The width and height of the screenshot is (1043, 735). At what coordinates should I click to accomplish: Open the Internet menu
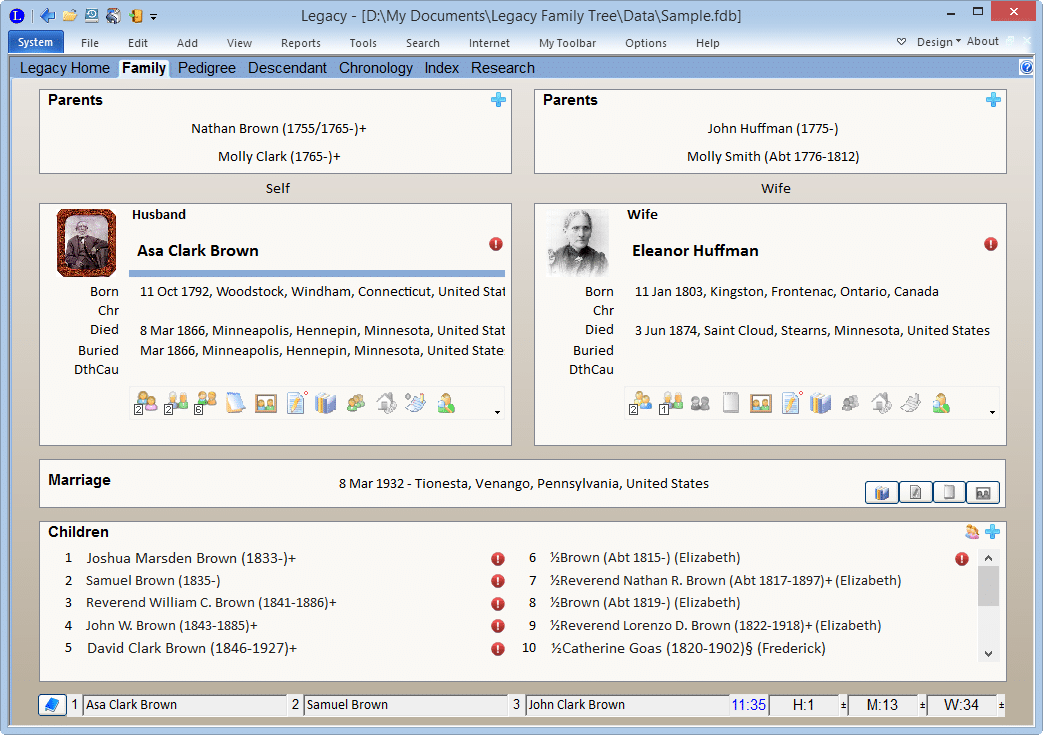489,43
